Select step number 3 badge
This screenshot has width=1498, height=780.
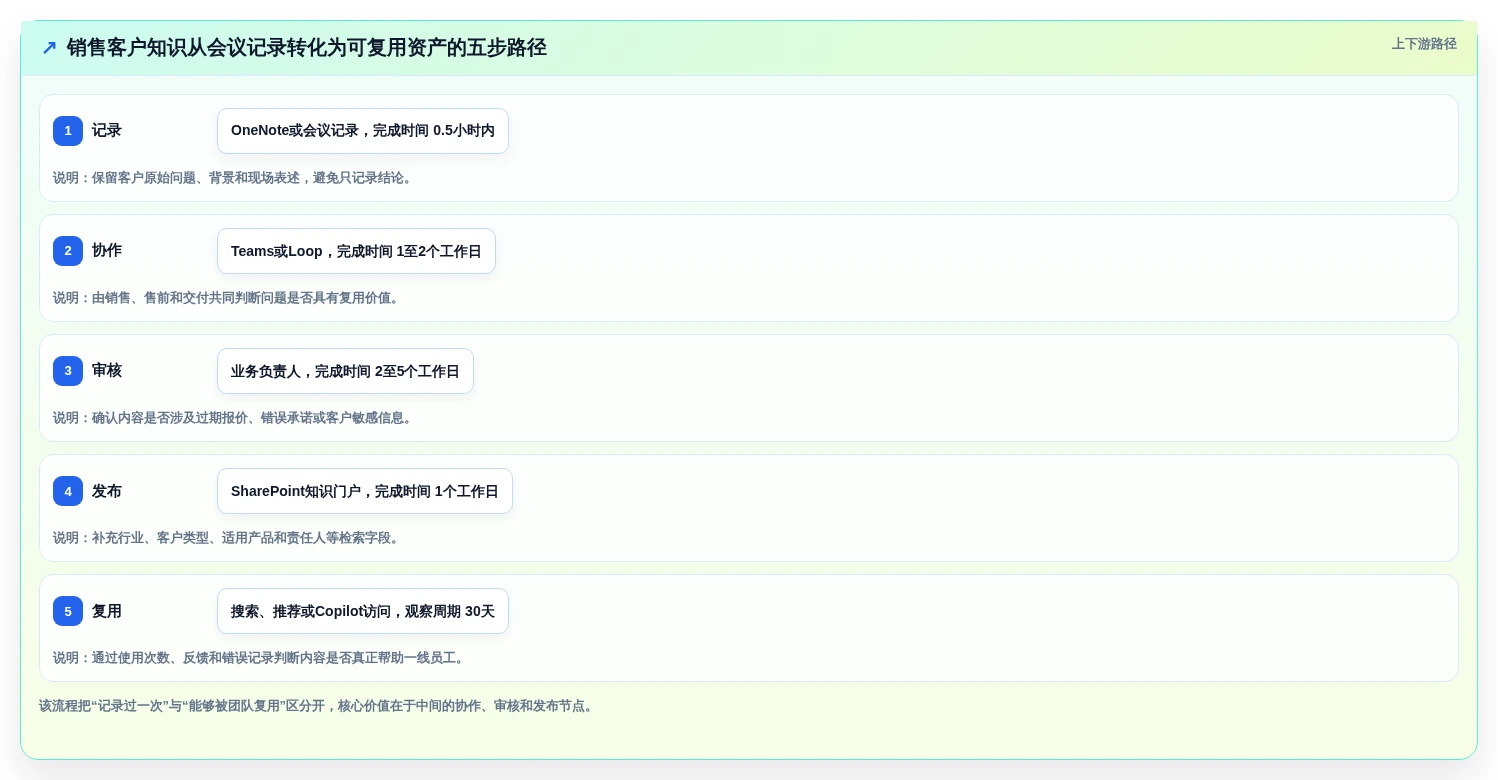(68, 371)
